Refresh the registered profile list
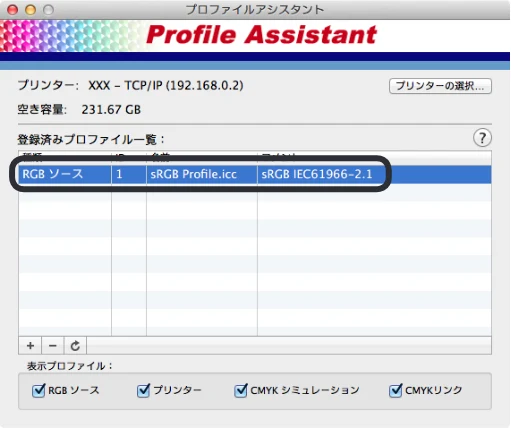The width and height of the screenshot is (511, 428). [x=75, y=346]
